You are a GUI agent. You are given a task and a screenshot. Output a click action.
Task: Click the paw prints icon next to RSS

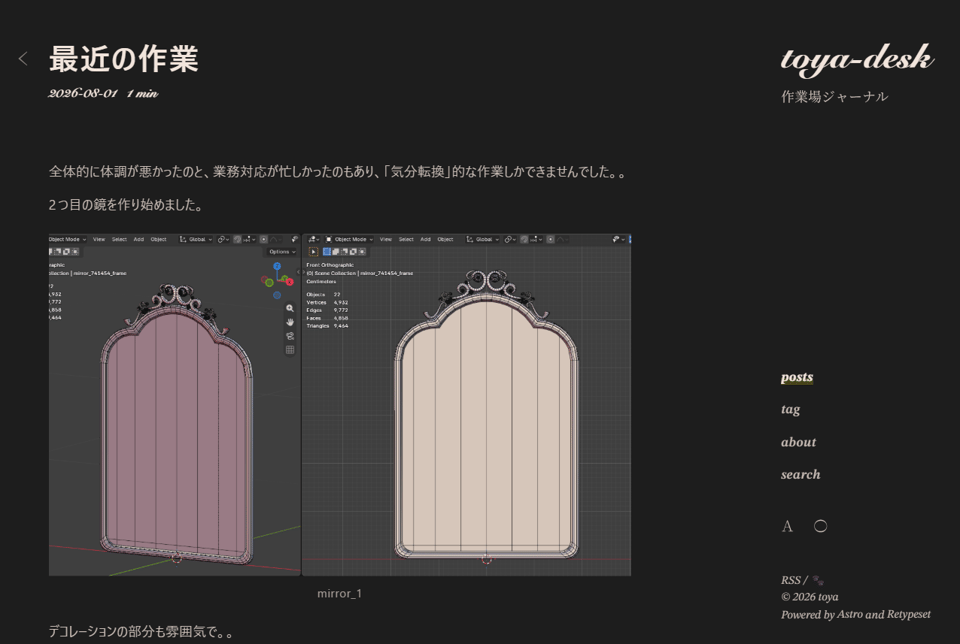click(x=818, y=580)
